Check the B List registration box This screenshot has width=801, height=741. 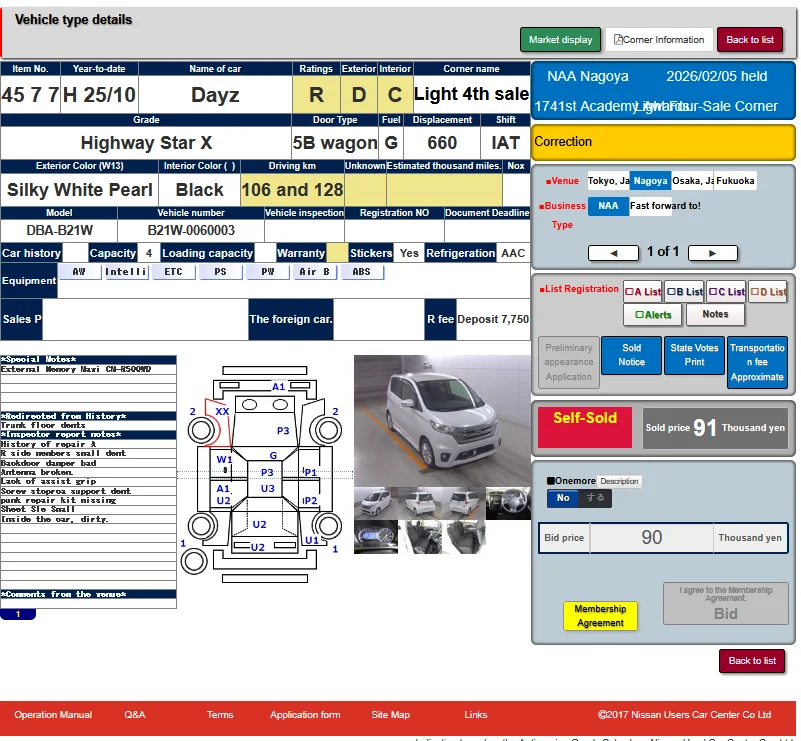(x=685, y=292)
